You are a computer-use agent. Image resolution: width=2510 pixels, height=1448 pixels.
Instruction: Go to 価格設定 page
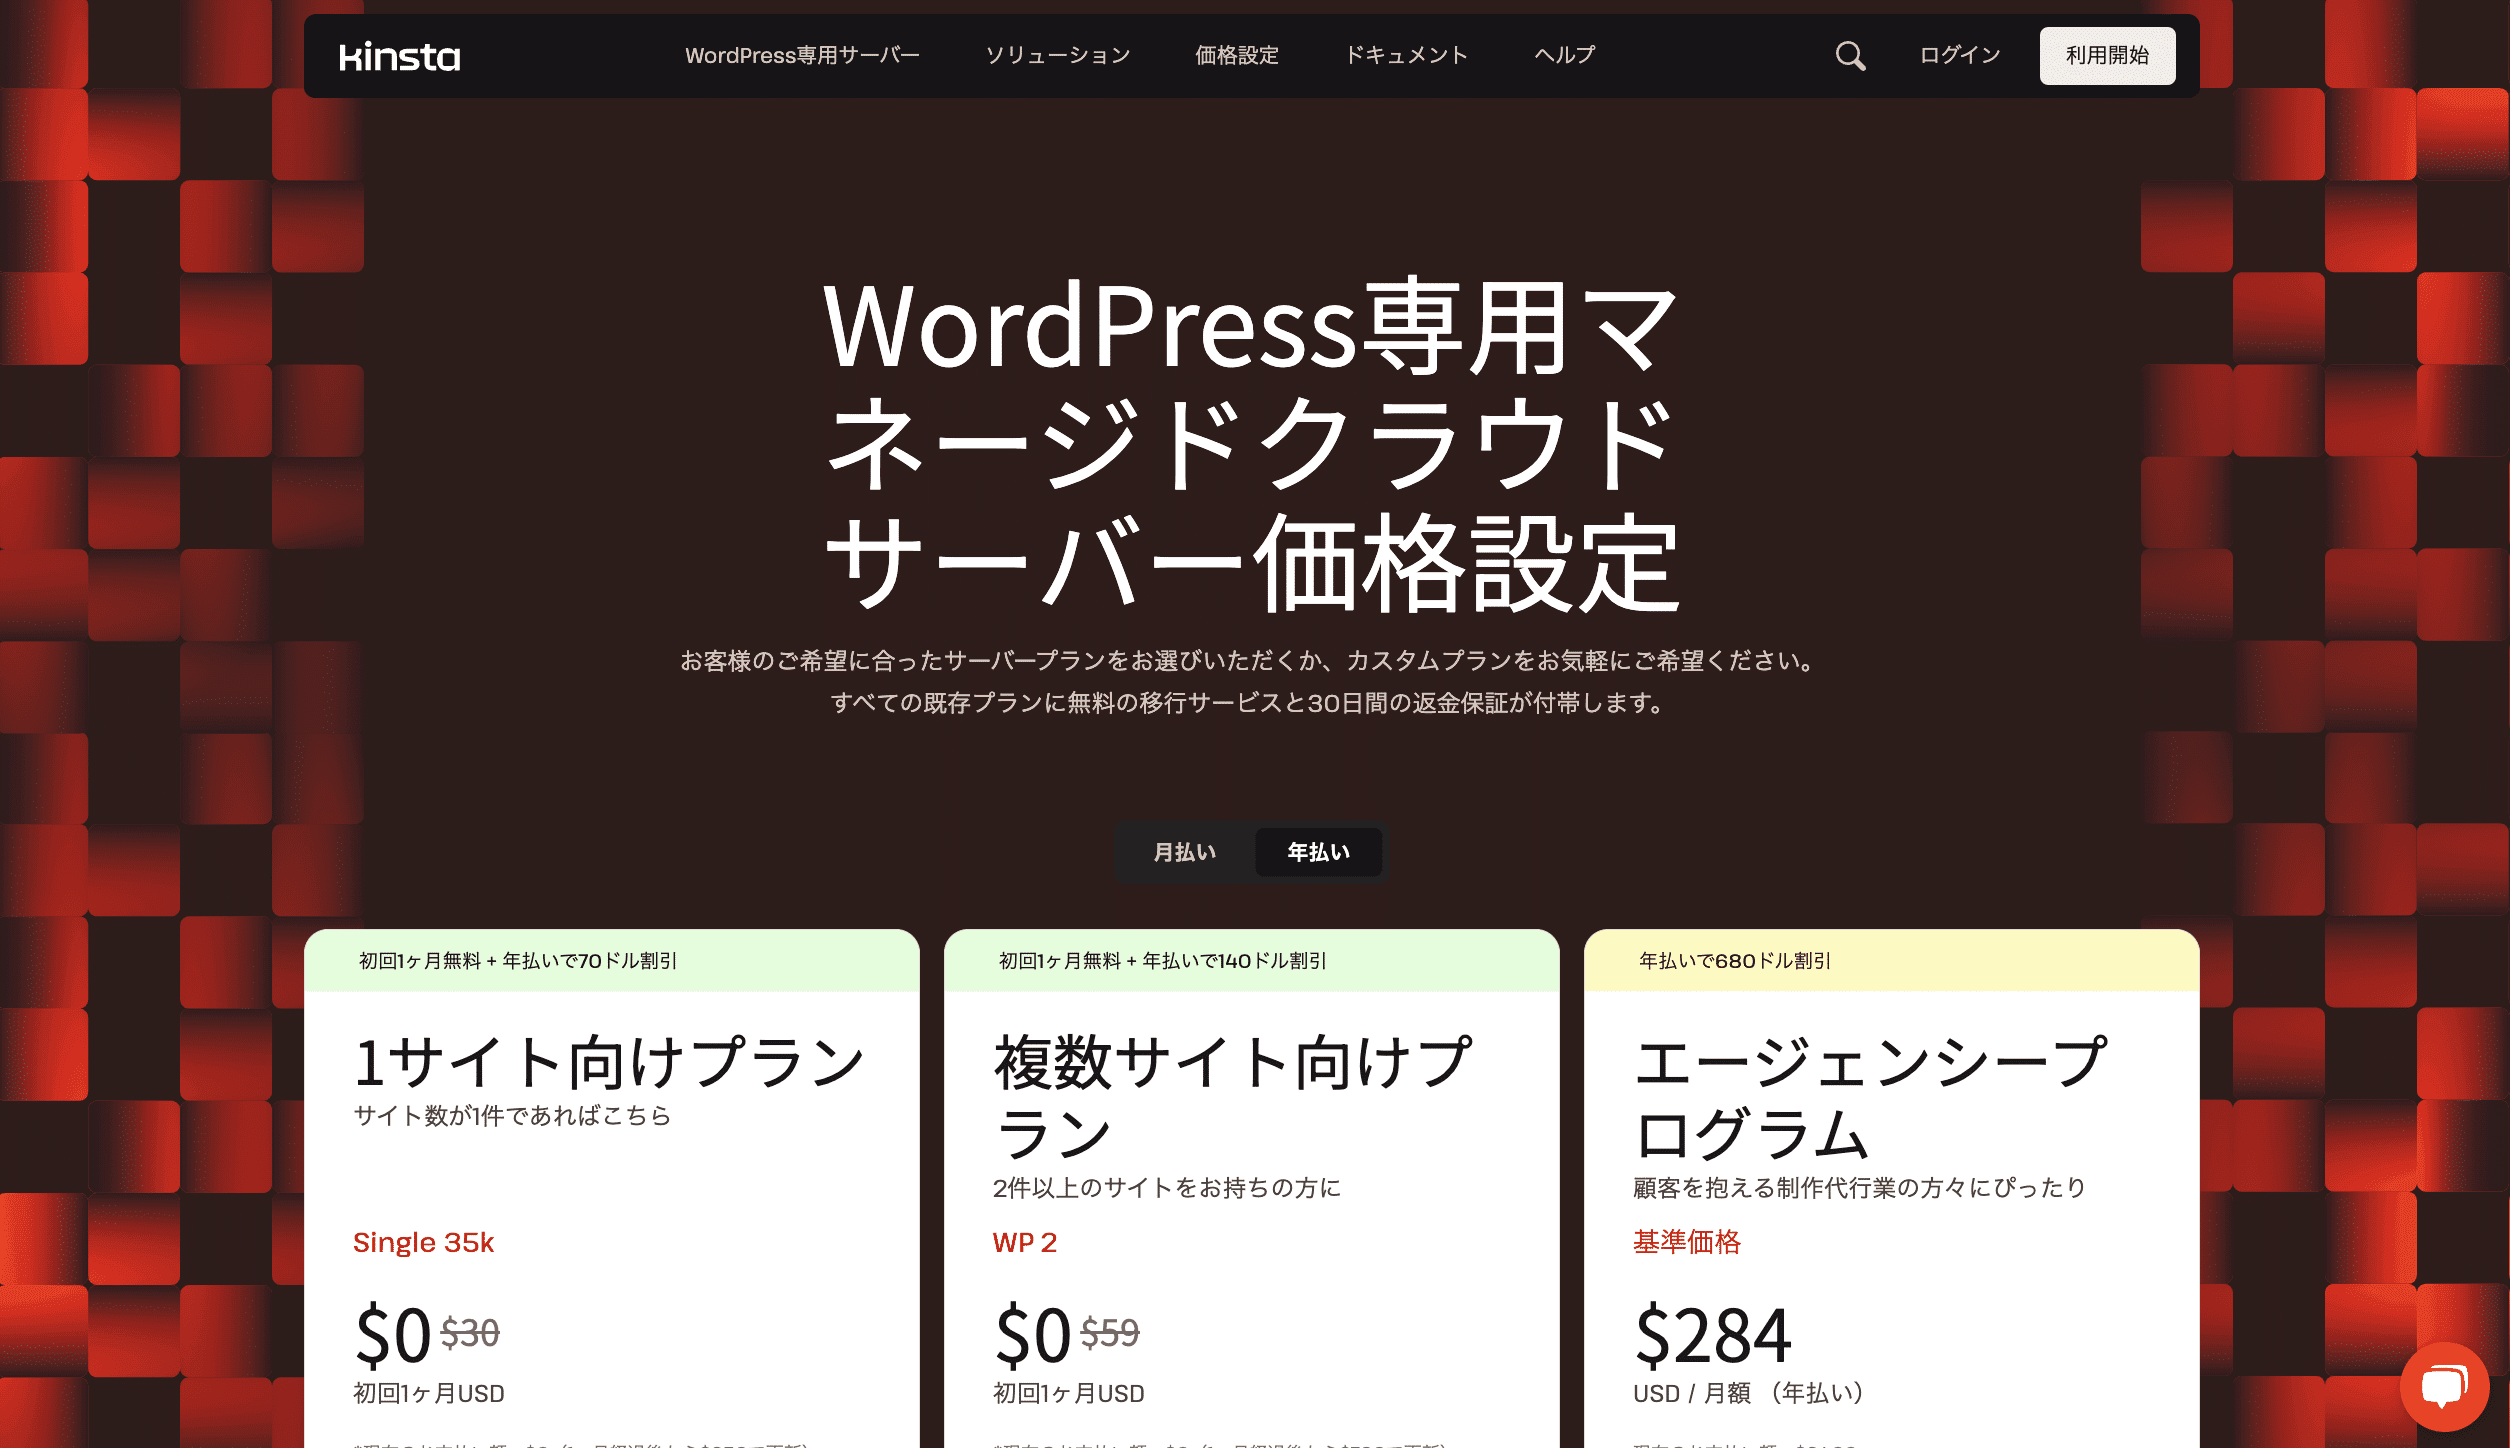point(1237,55)
